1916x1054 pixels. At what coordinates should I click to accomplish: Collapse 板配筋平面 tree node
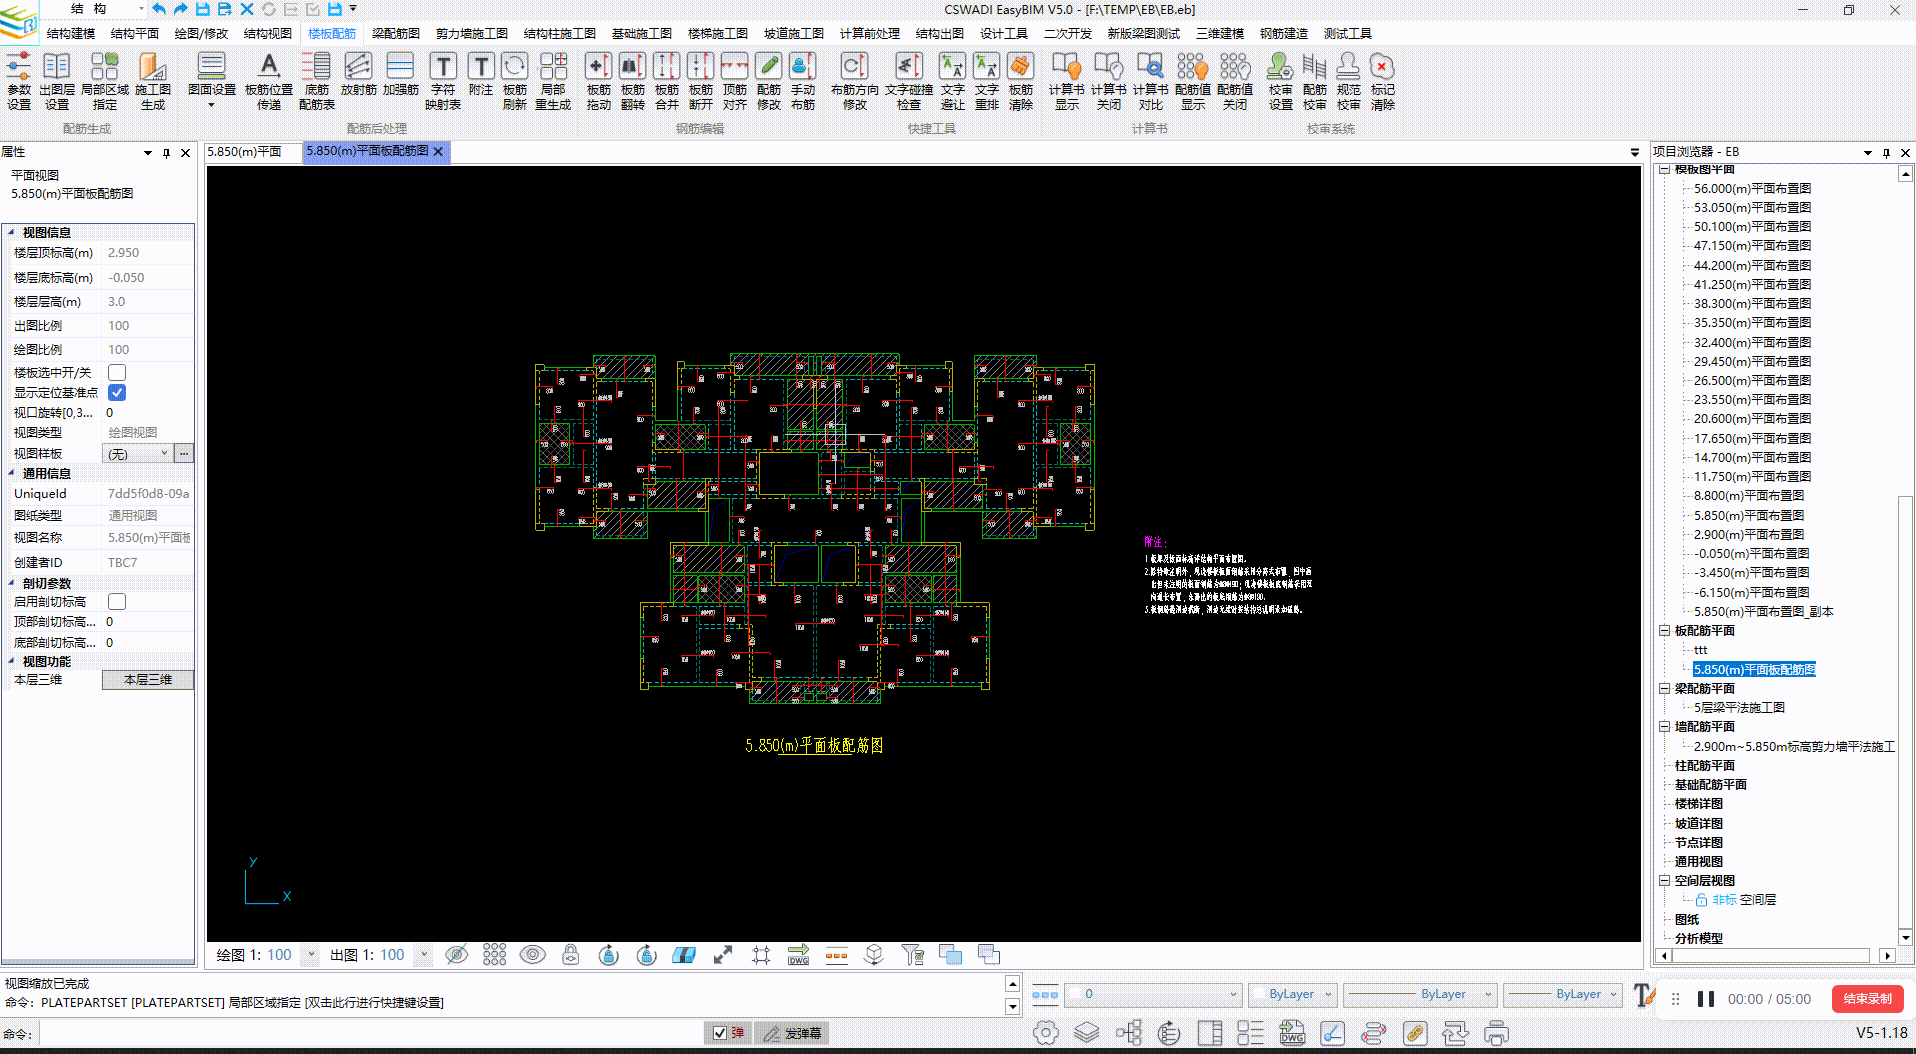coord(1665,631)
